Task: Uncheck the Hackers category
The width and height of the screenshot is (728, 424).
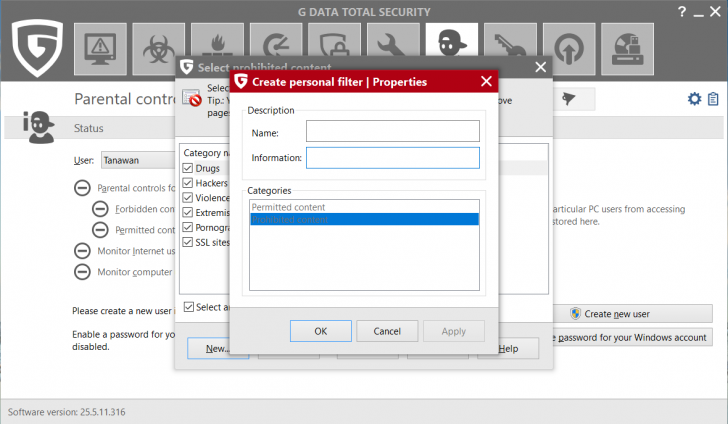Action: tap(188, 183)
